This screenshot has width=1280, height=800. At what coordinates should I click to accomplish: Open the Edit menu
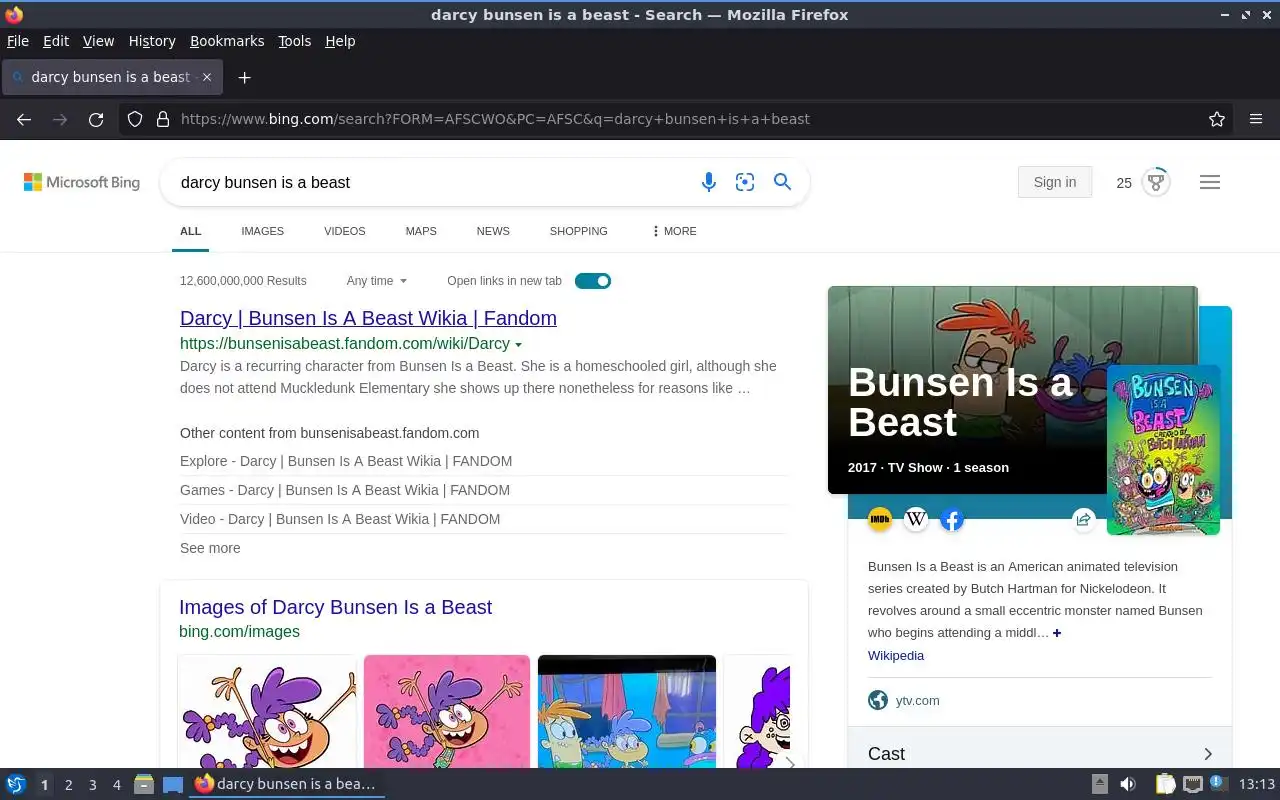pos(56,41)
